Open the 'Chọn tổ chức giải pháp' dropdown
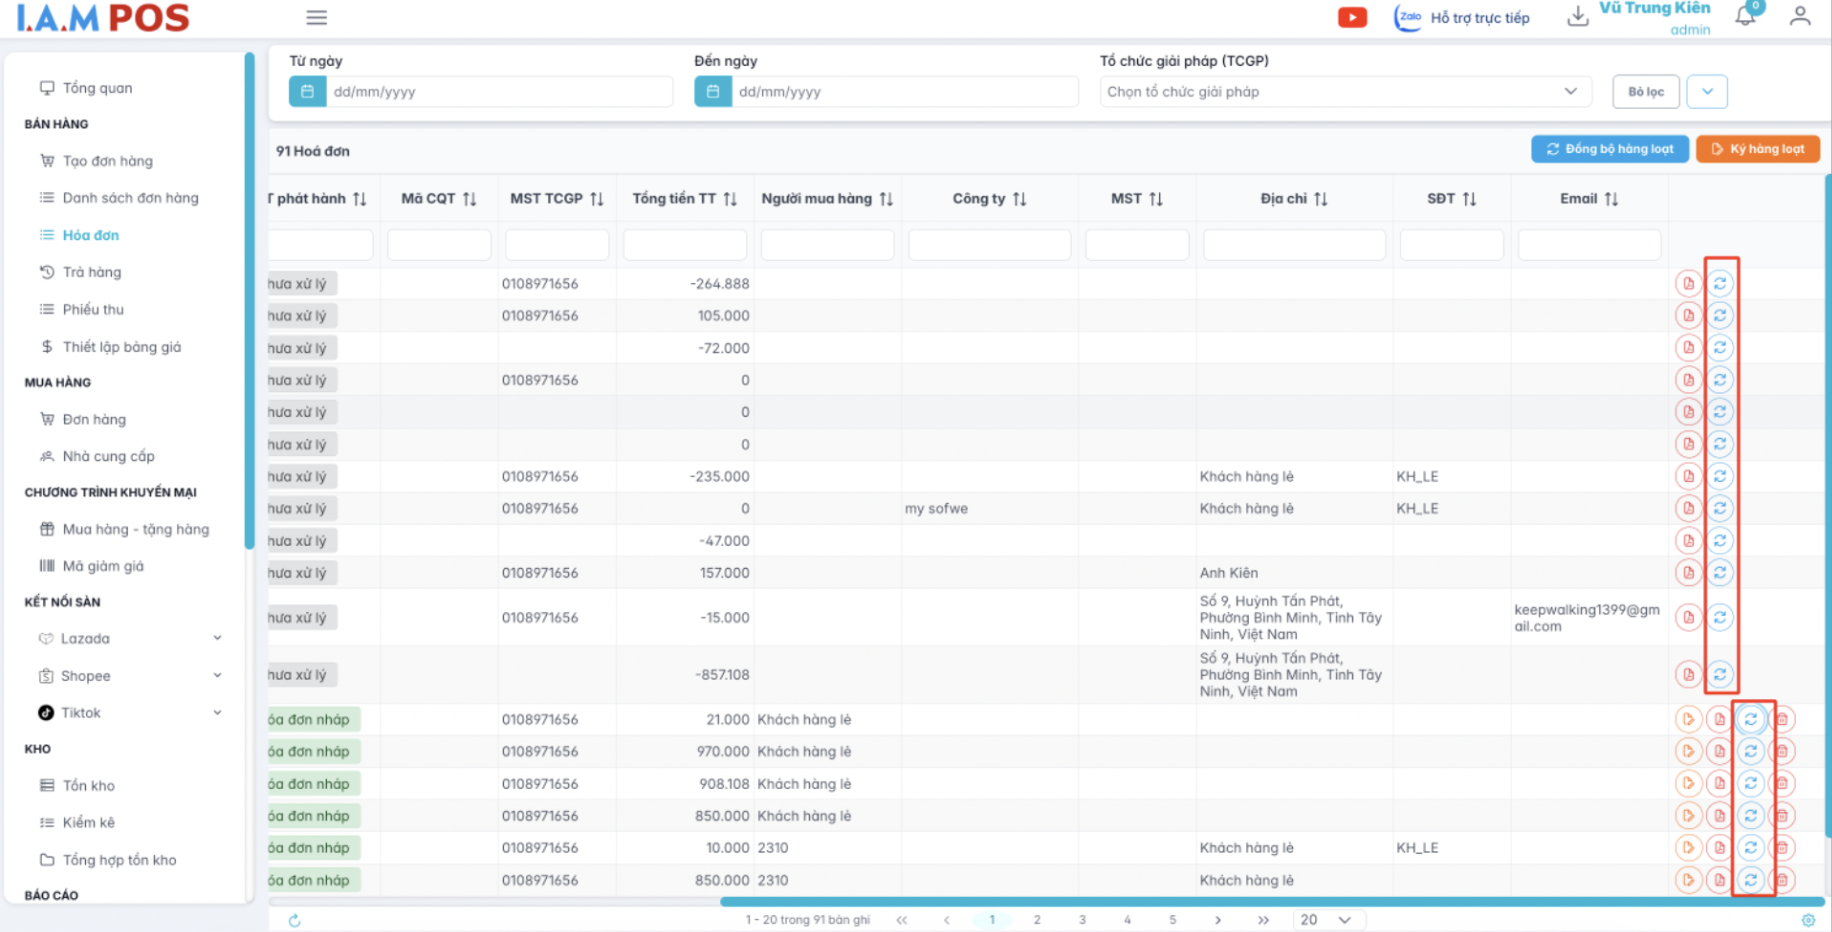The height and width of the screenshot is (932, 1832). pyautogui.click(x=1338, y=92)
